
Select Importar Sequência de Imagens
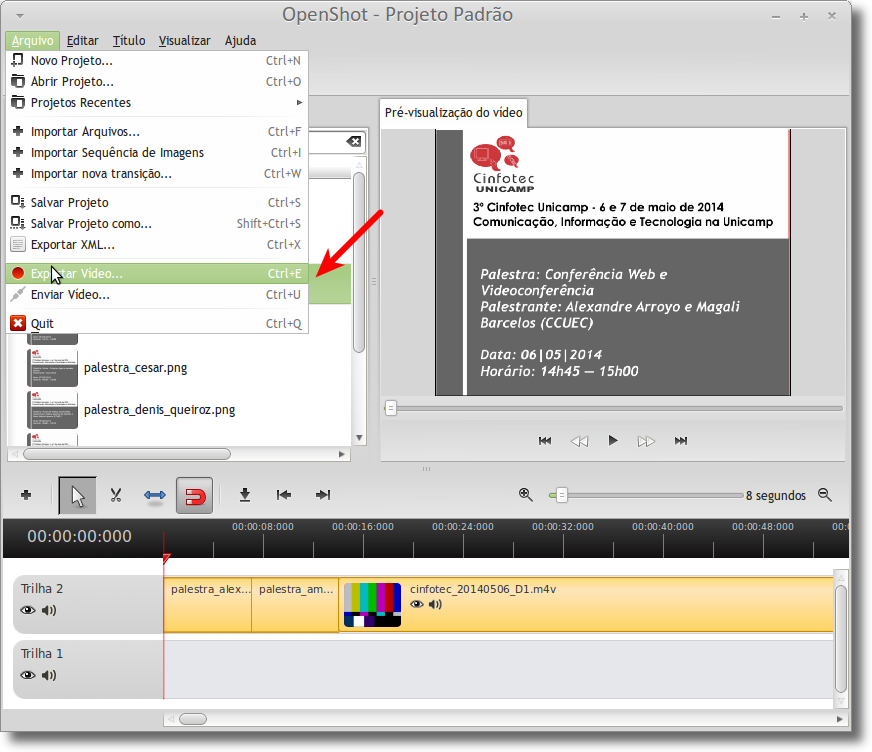(157, 153)
